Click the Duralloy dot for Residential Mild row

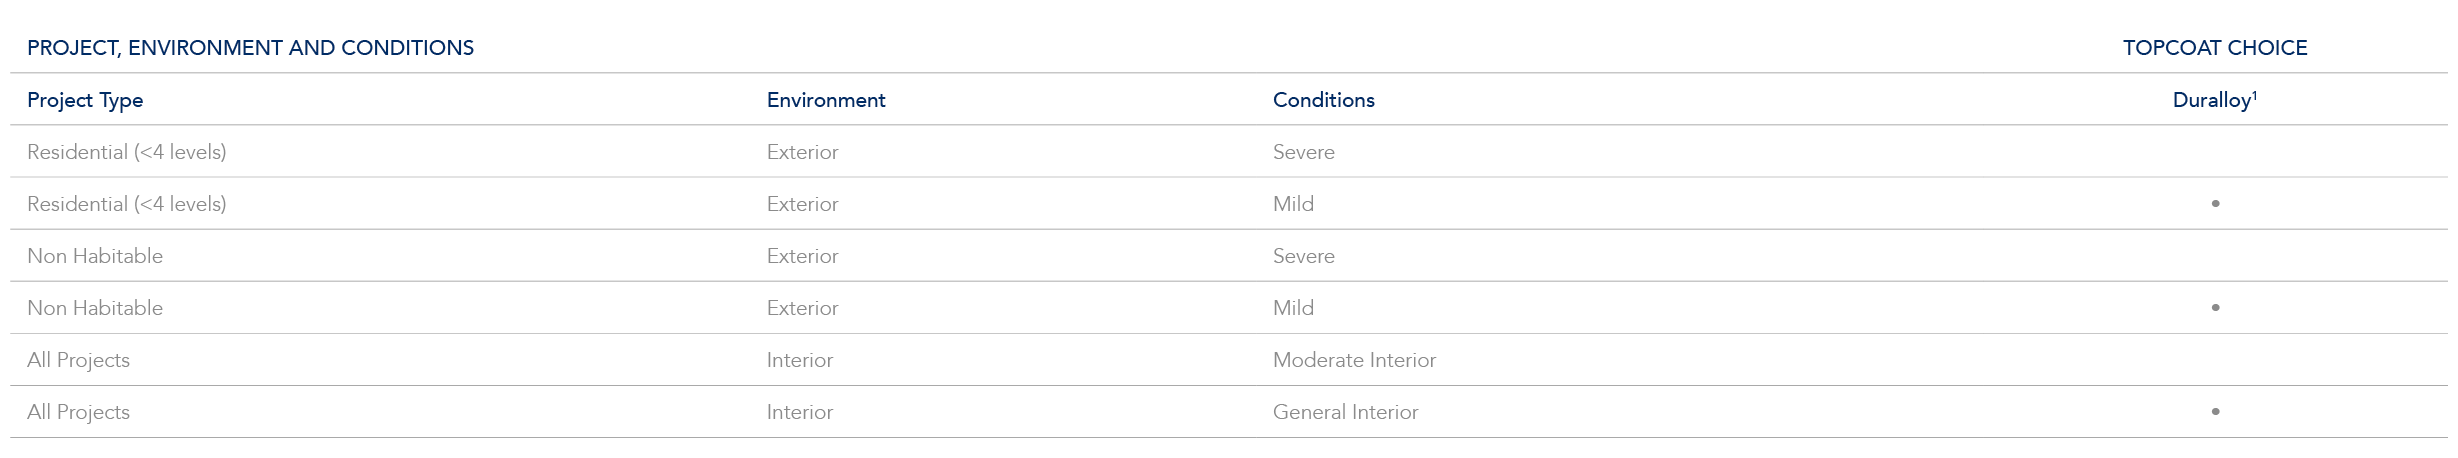click(2215, 204)
